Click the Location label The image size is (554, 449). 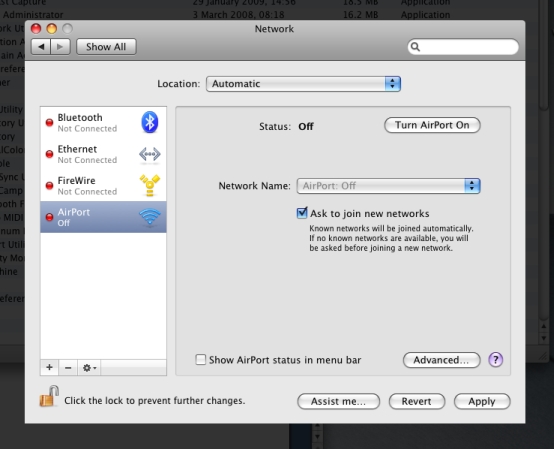(x=178, y=84)
